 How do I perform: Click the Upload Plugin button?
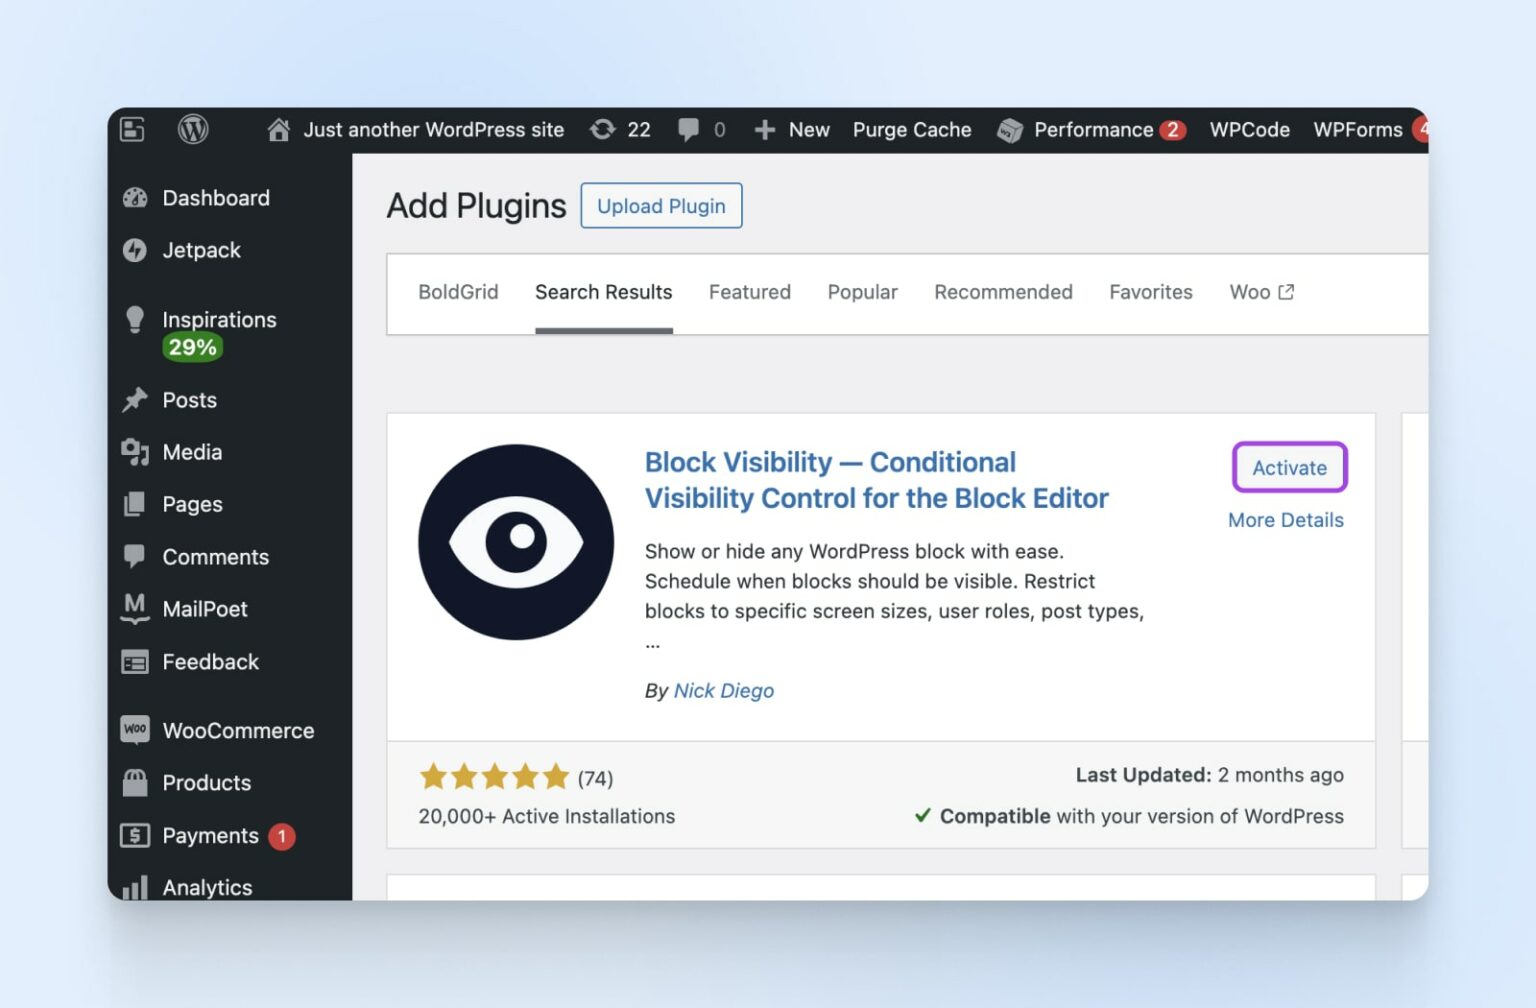click(x=661, y=205)
